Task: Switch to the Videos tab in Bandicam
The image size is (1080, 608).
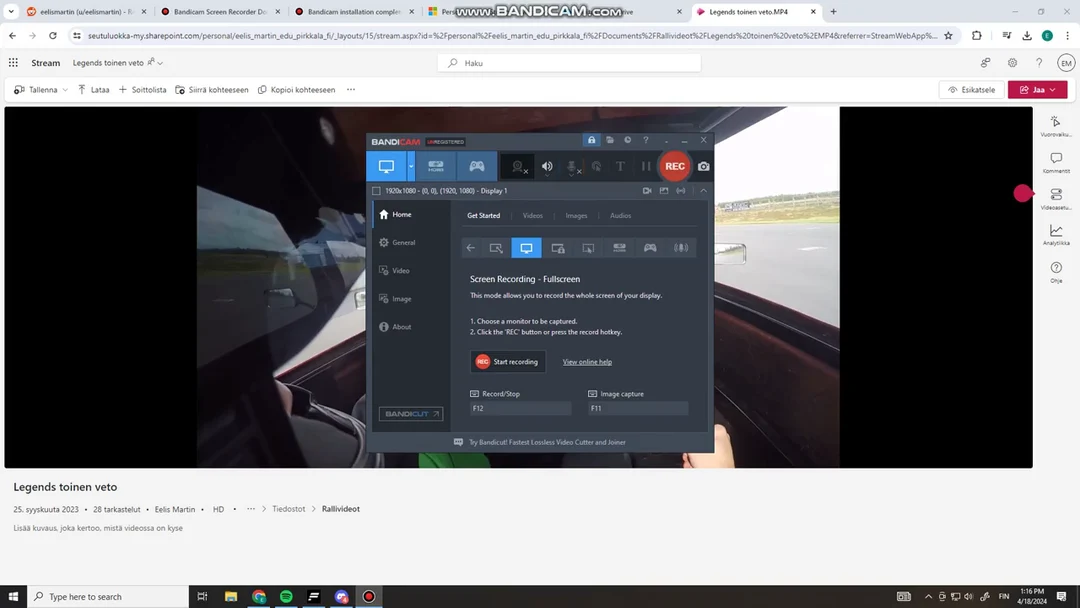Action: [533, 215]
